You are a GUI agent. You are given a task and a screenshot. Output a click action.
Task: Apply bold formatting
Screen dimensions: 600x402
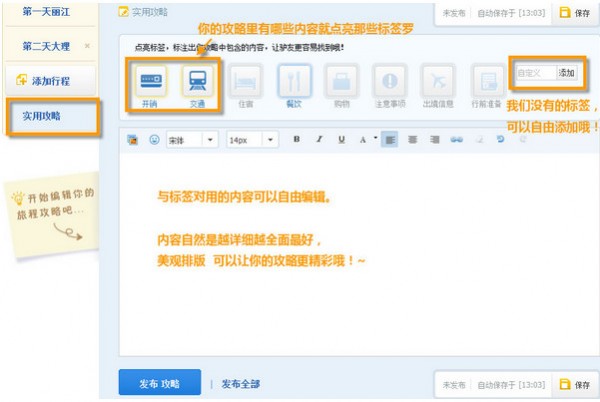click(x=297, y=139)
